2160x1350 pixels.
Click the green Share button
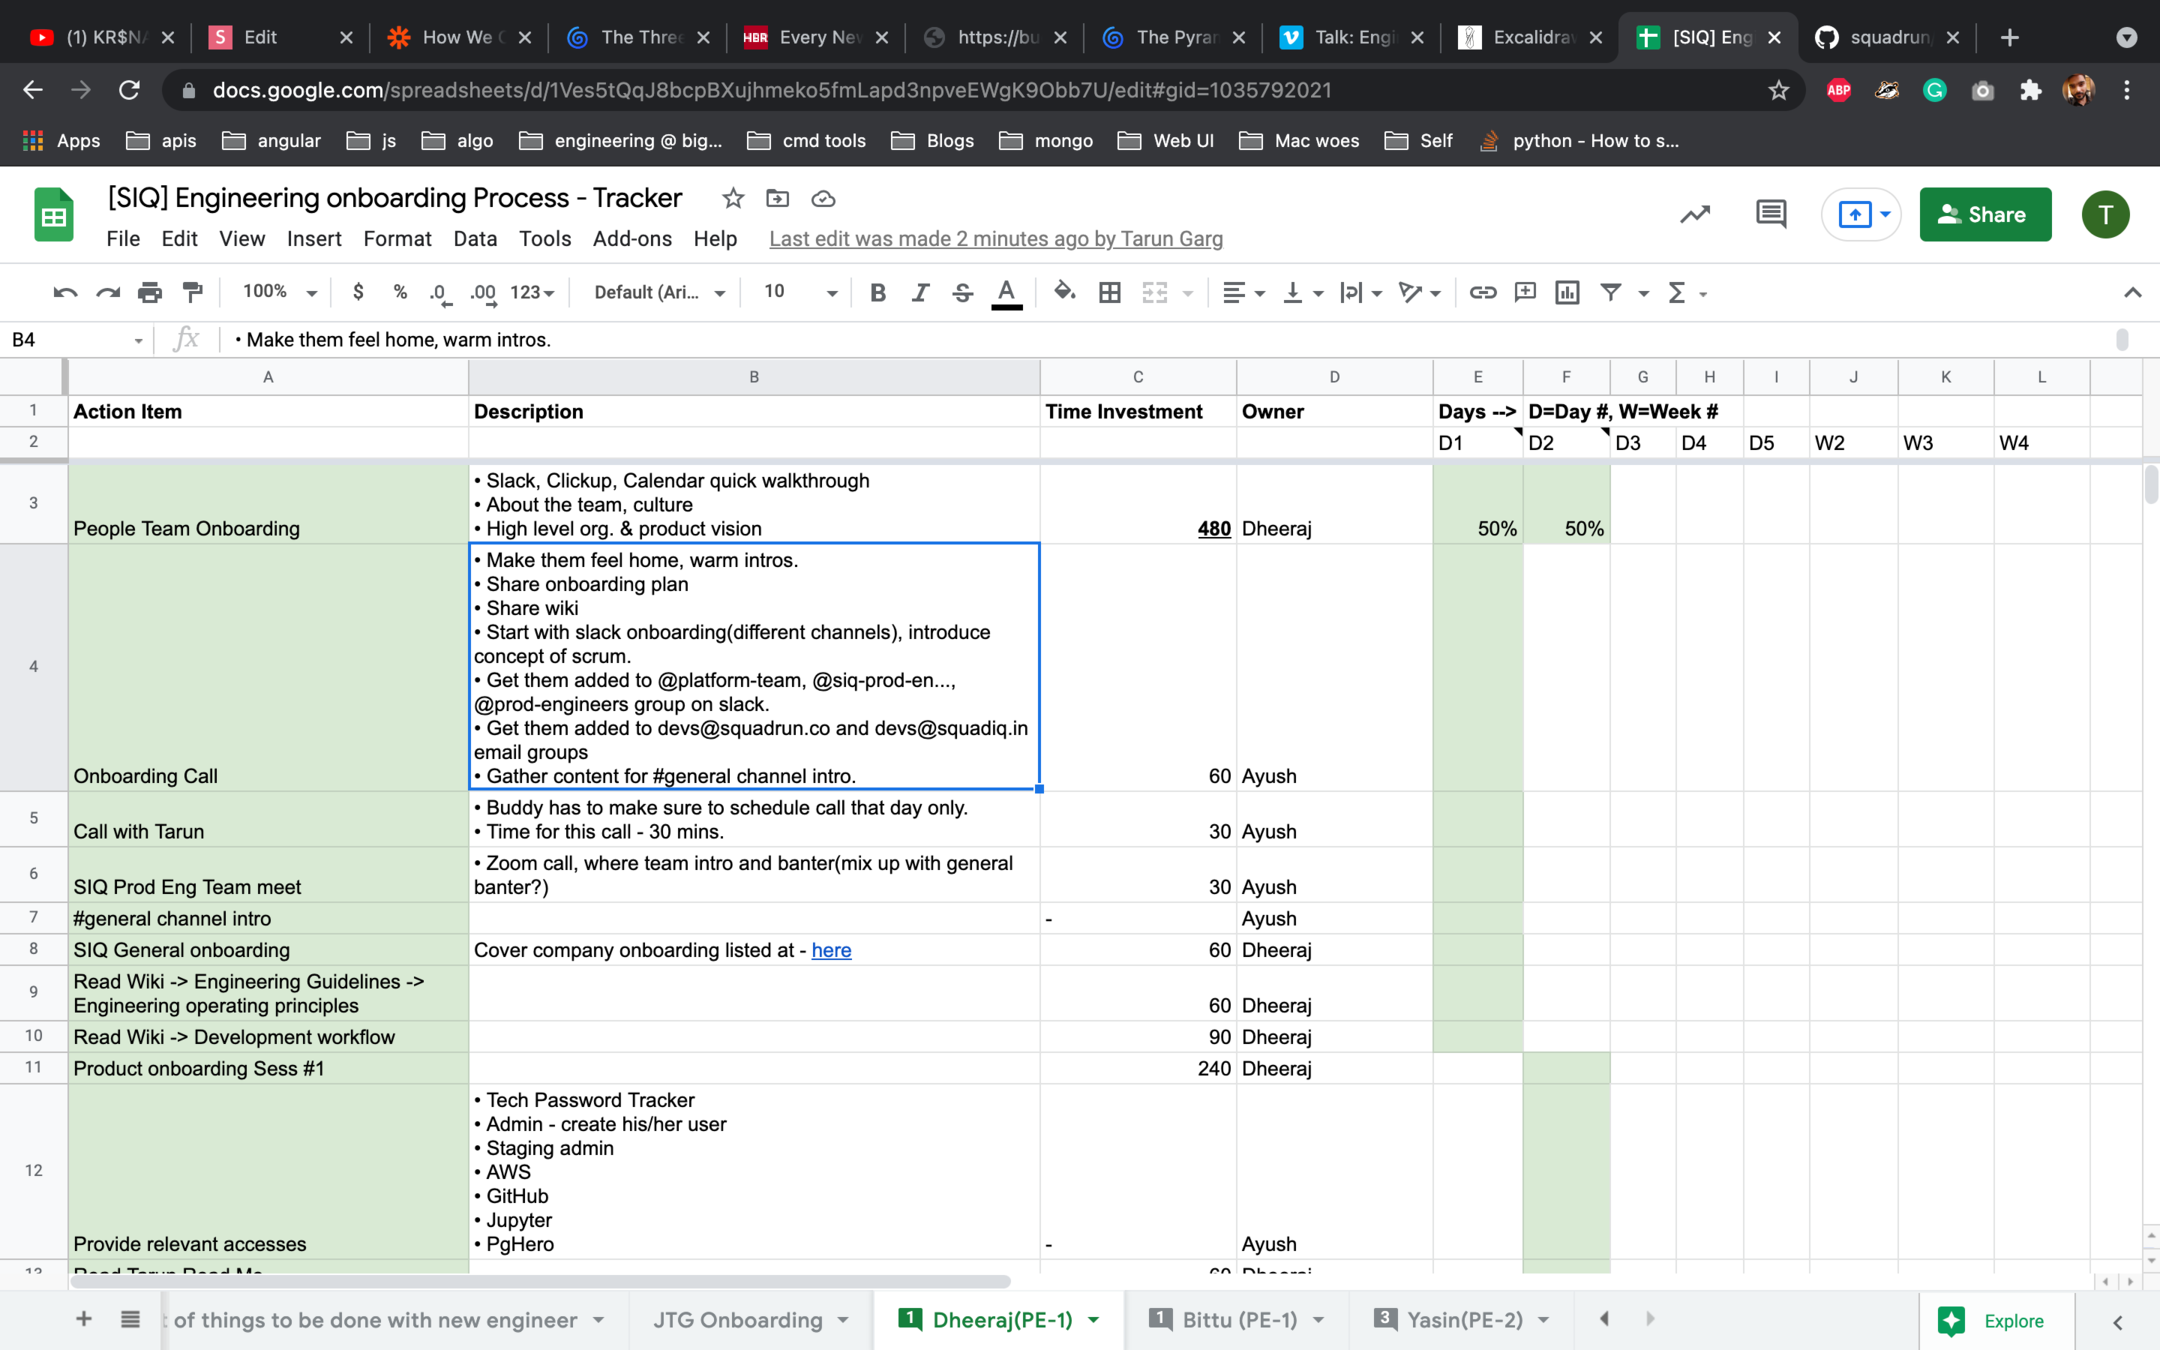(1984, 214)
